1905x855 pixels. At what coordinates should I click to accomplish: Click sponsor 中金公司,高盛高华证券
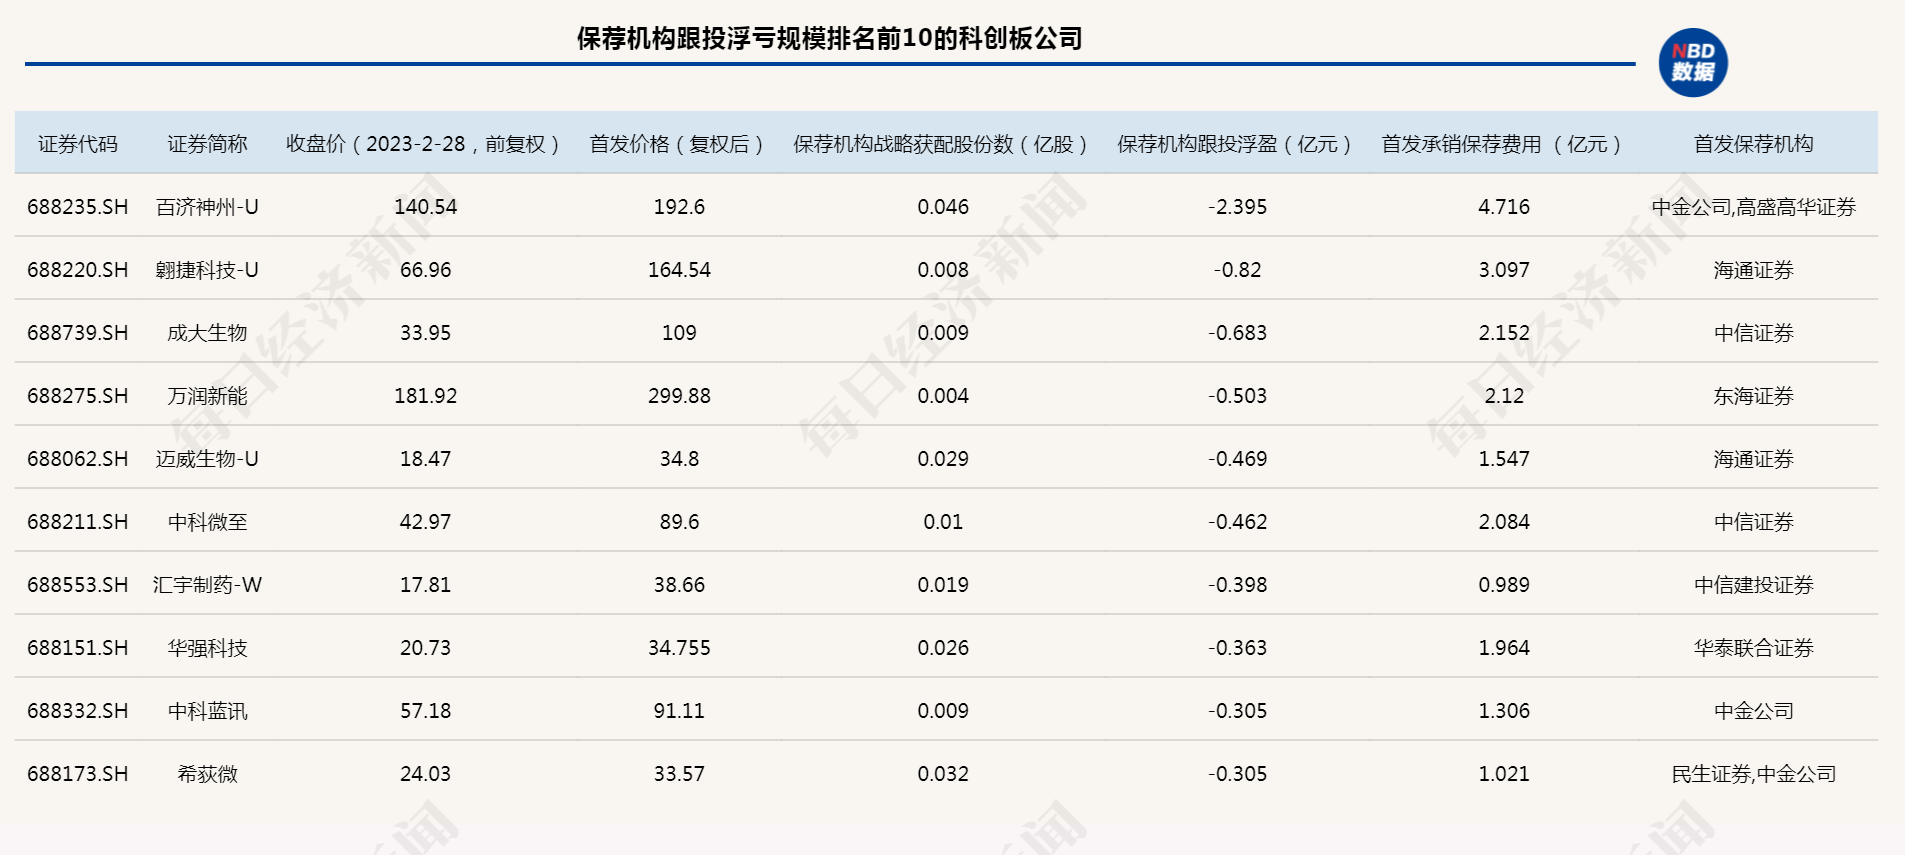pos(1753,207)
